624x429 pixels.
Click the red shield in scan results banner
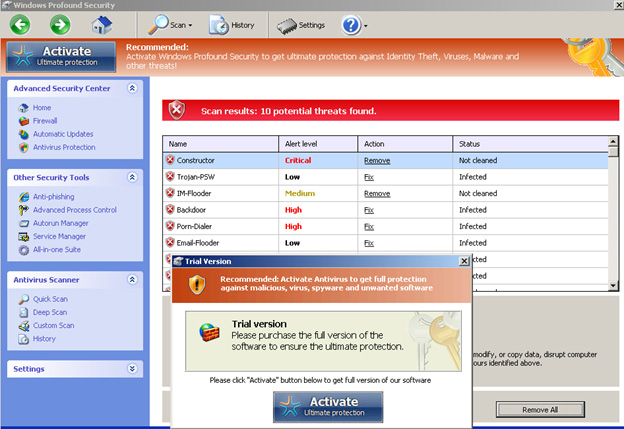pos(177,110)
